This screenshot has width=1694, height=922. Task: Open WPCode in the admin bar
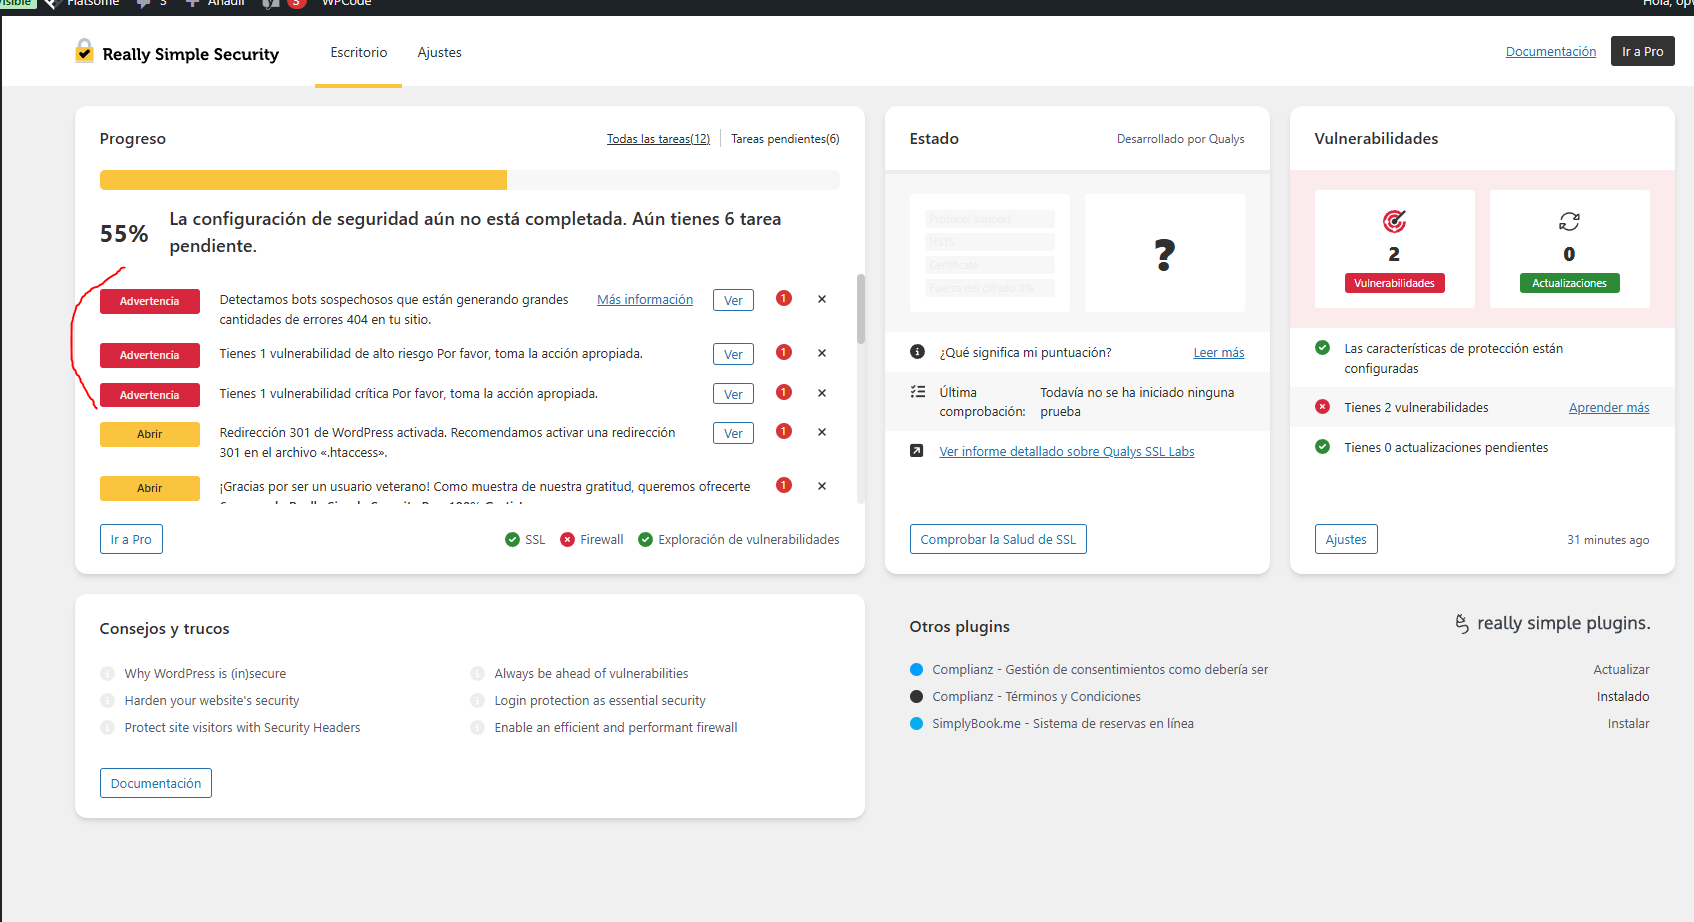tap(346, 4)
